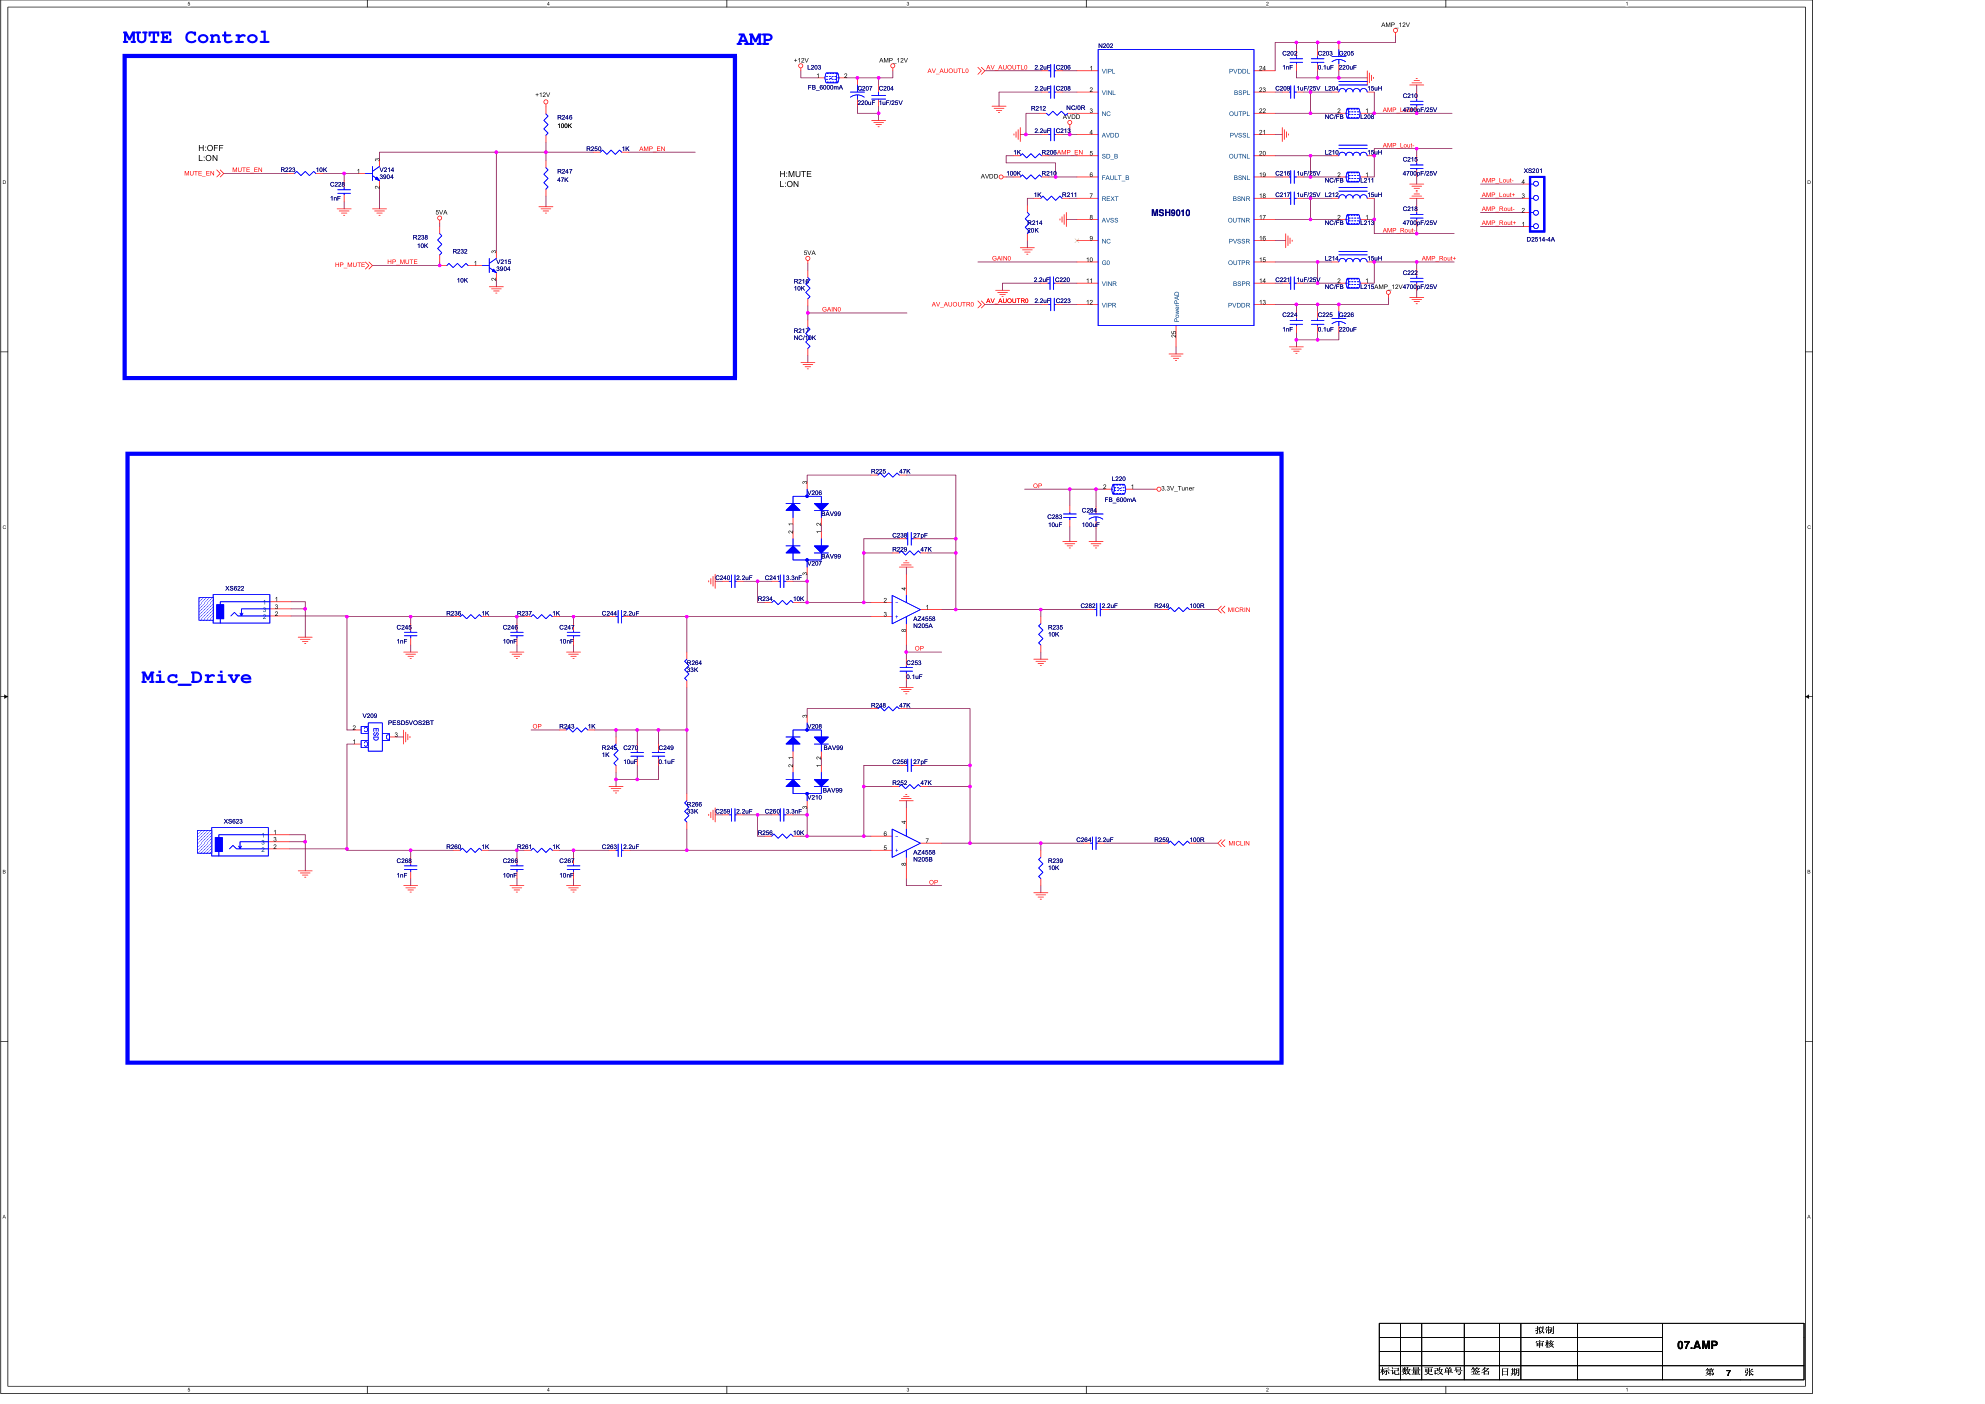1985x1404 pixels.
Task: Select transistor V215 3904 symbol
Action: coord(494,265)
